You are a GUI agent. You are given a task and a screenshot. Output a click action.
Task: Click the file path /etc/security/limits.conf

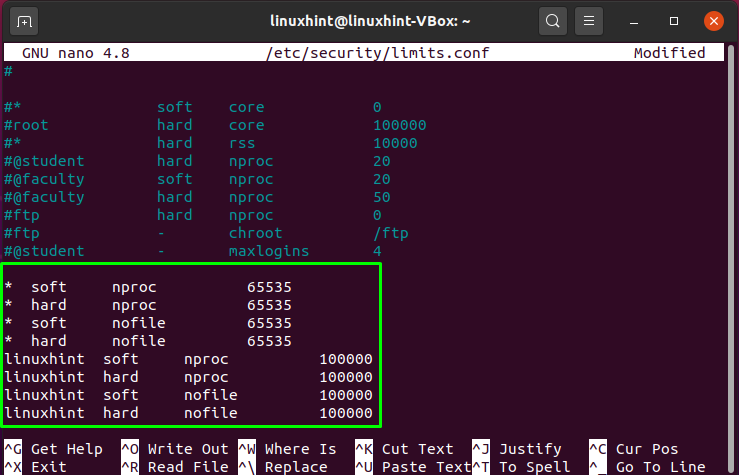click(378, 53)
